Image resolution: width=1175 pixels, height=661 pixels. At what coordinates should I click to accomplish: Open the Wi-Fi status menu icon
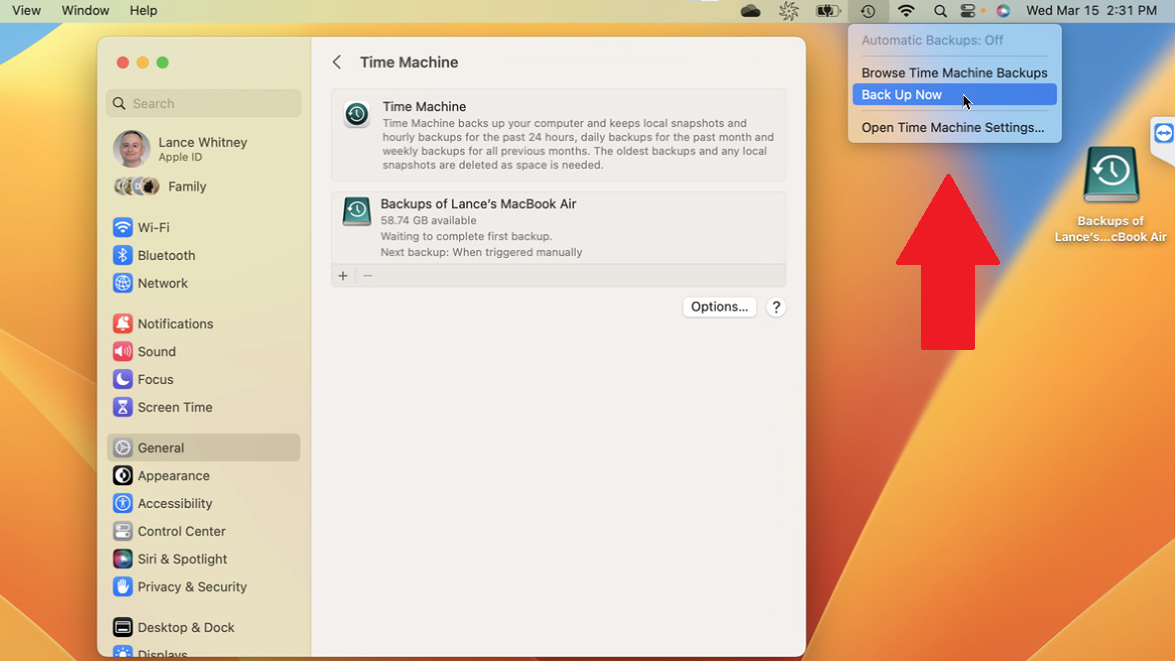coord(906,11)
